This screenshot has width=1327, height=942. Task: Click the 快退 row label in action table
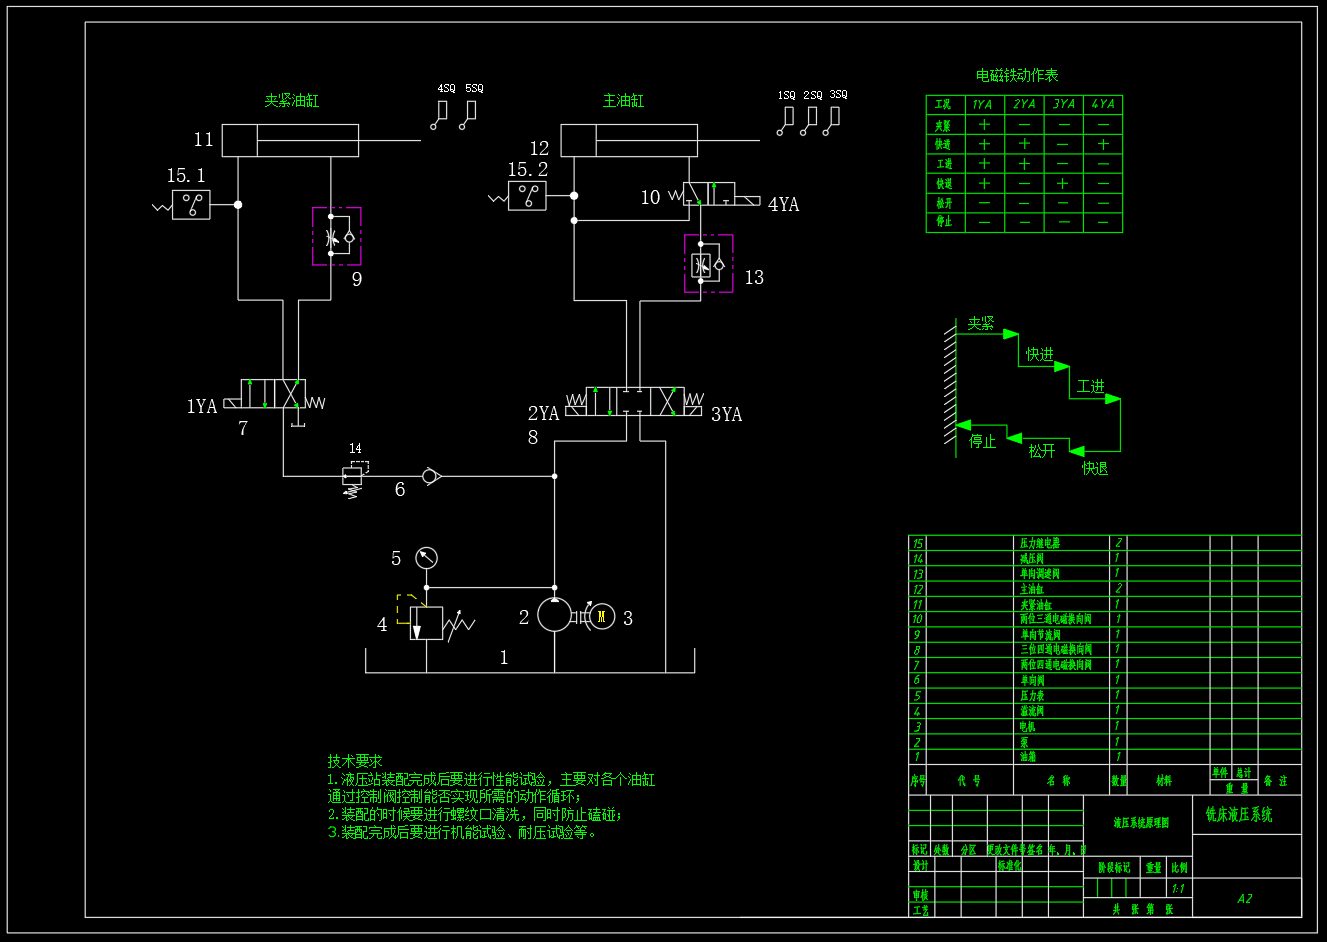(x=944, y=184)
